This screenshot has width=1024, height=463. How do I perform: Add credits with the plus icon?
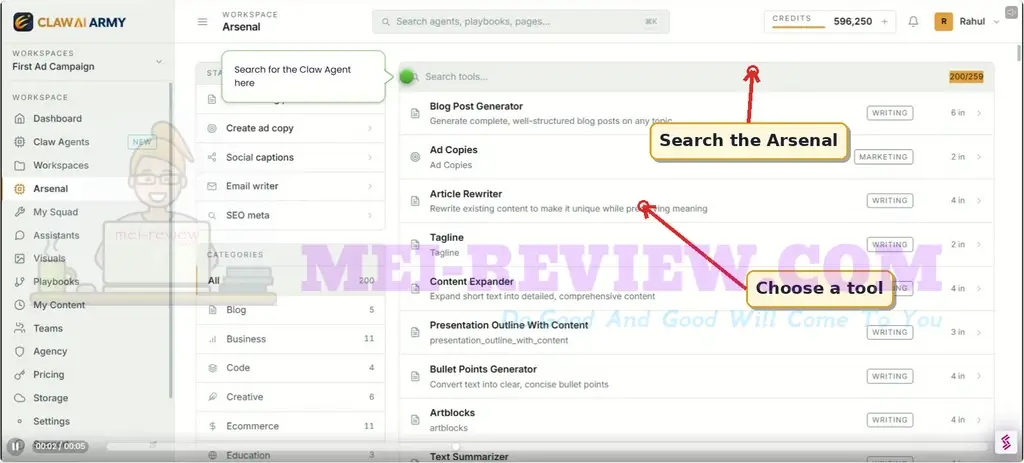click(x=884, y=22)
